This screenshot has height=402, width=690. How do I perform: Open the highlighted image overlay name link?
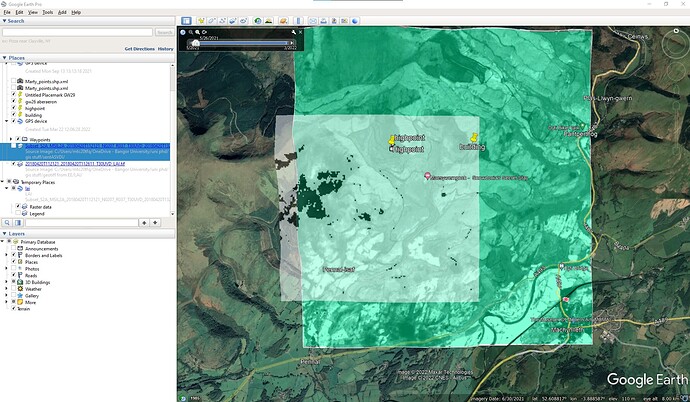pyautogui.click(x=97, y=146)
